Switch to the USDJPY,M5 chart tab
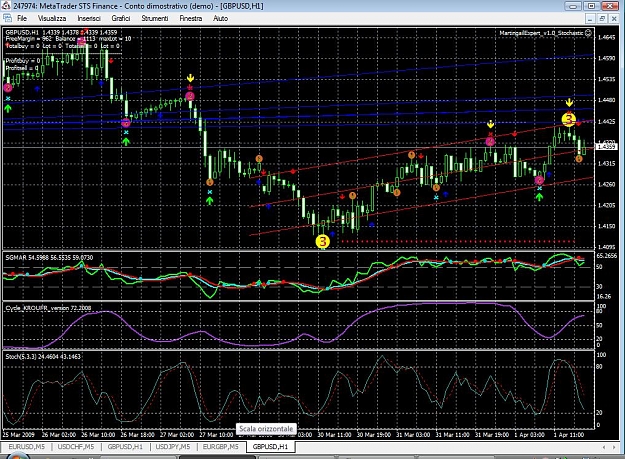625x459 pixels. point(173,447)
